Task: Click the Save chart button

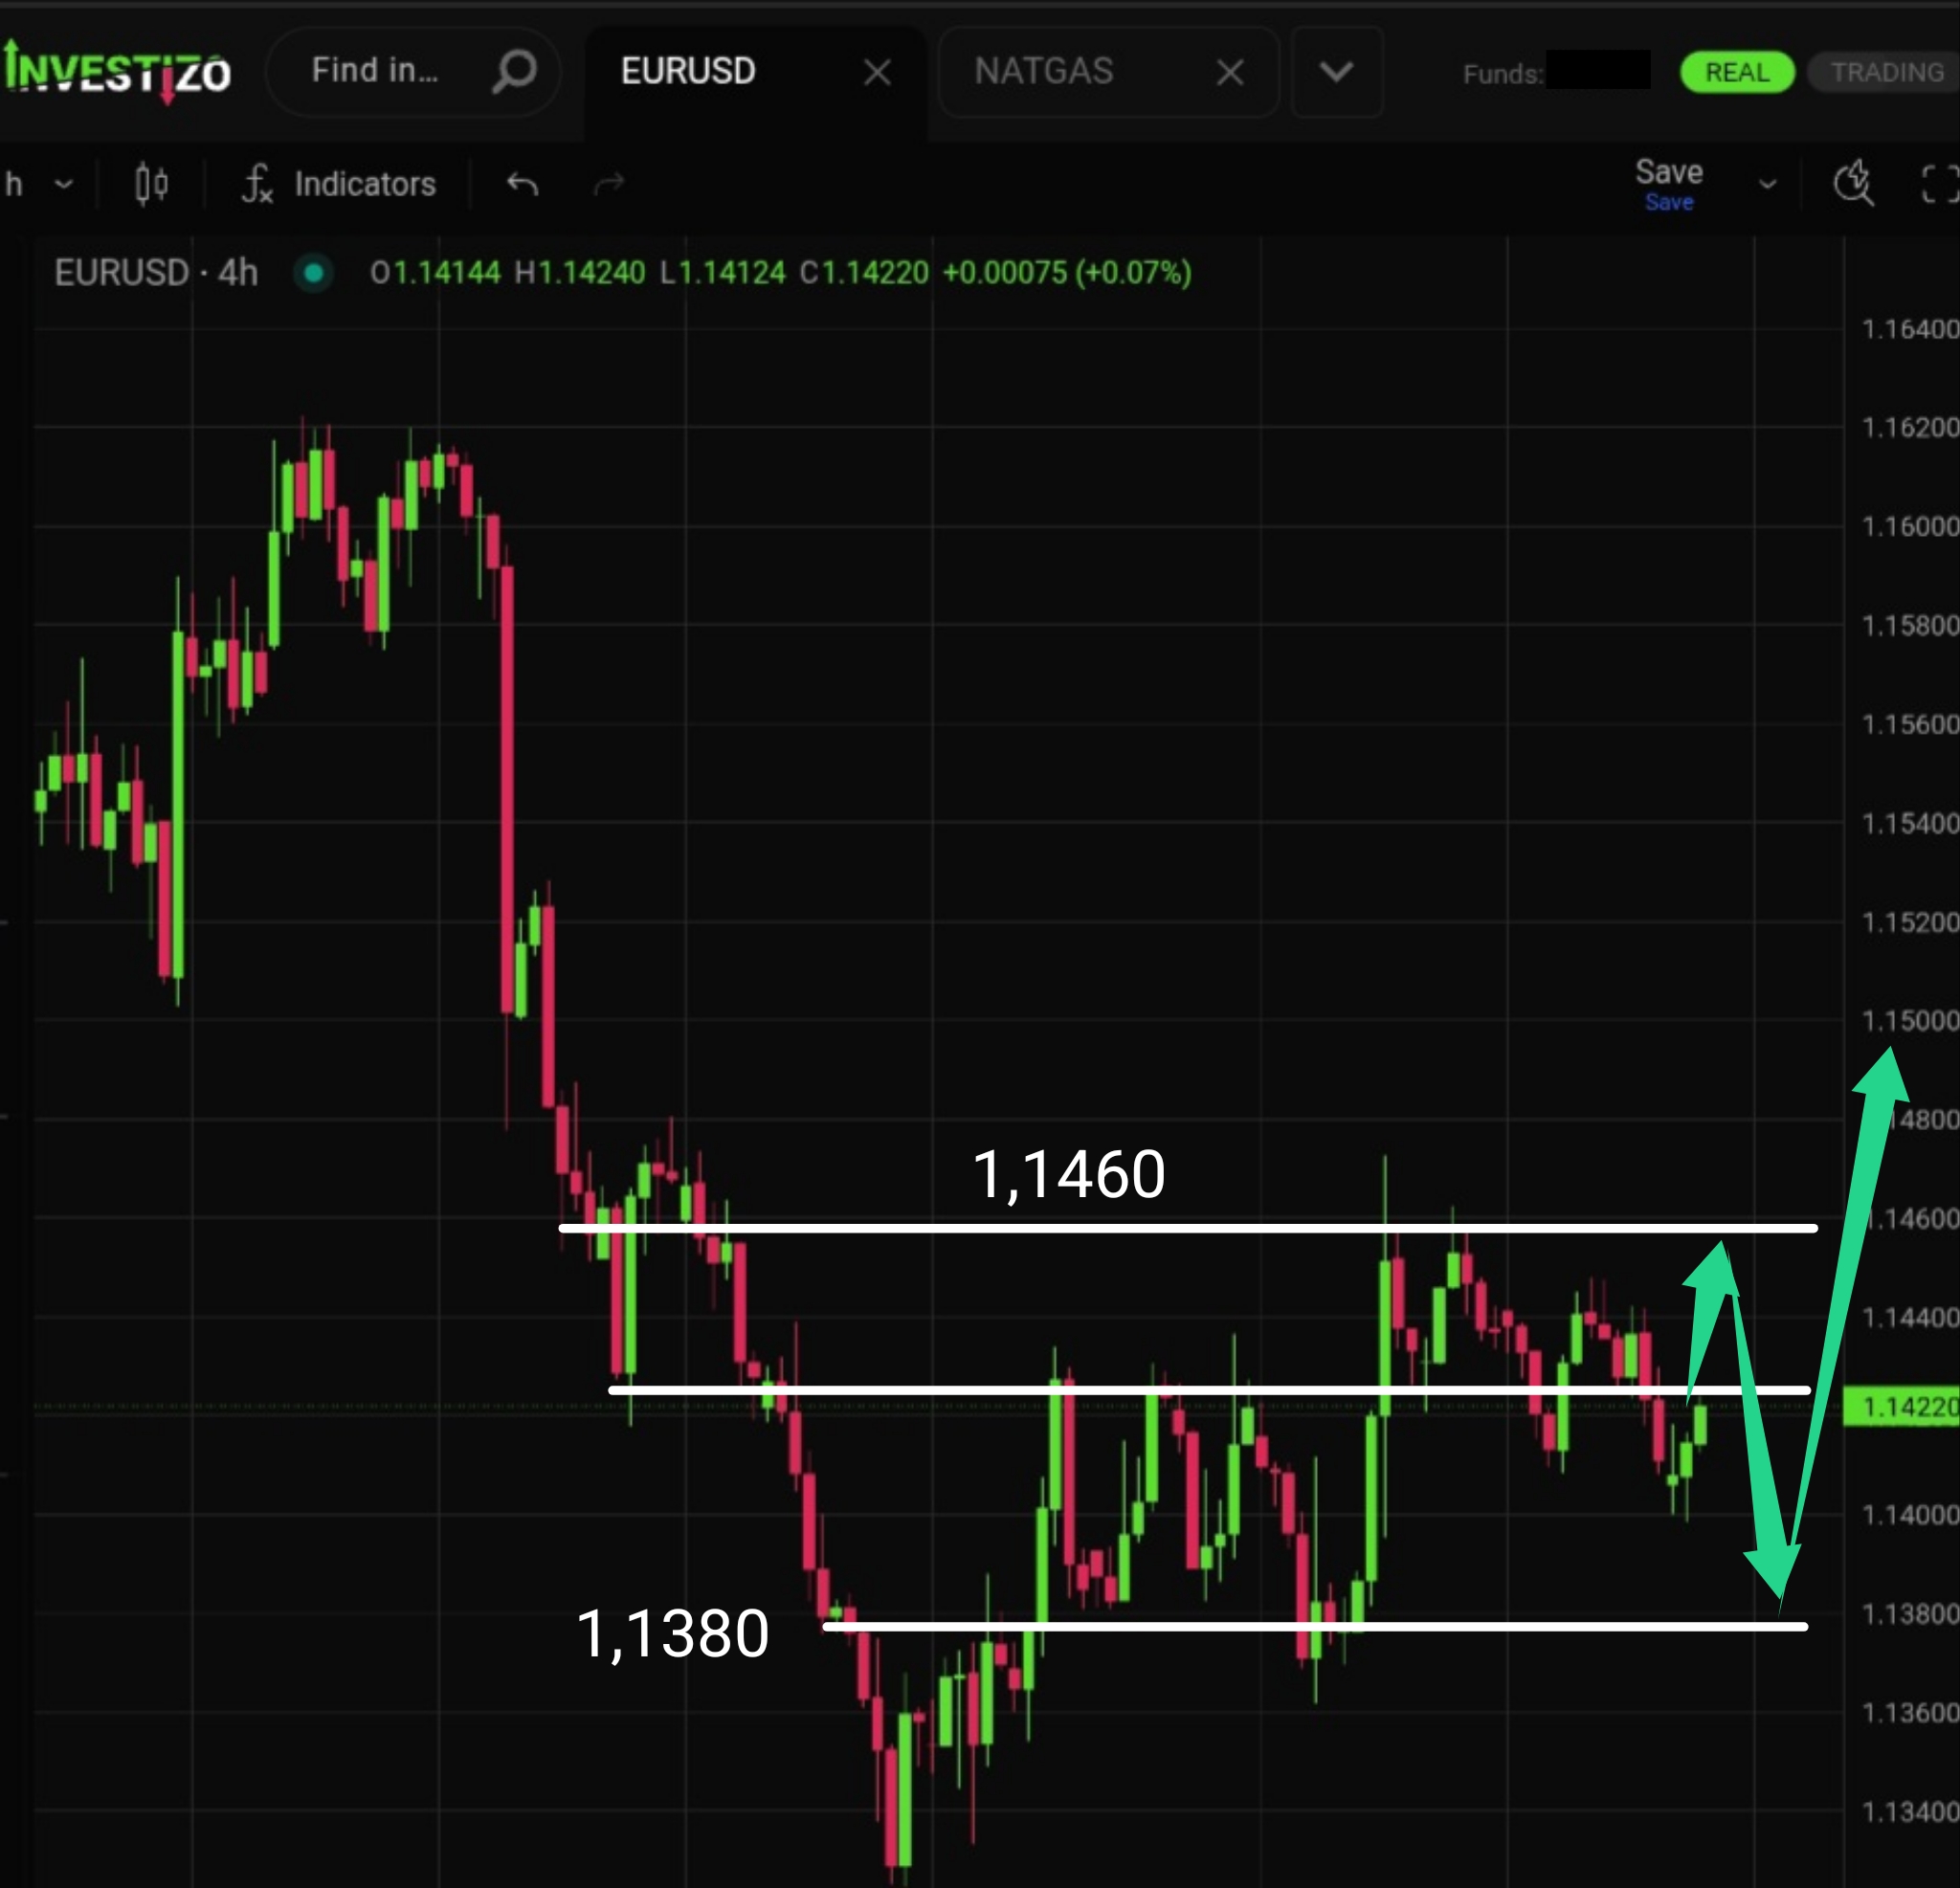Action: click(1668, 184)
